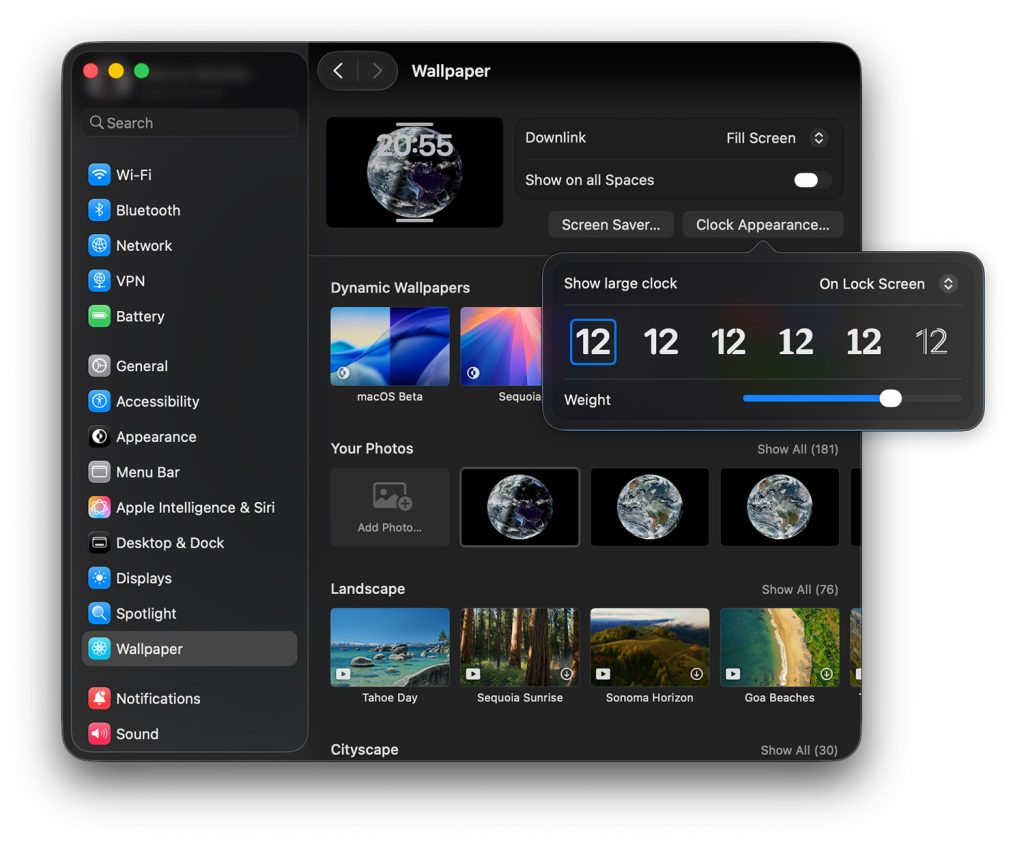Image resolution: width=1024 pixels, height=843 pixels.
Task: Select the Tahoe Day wallpaper thumbnail
Action: 390,646
